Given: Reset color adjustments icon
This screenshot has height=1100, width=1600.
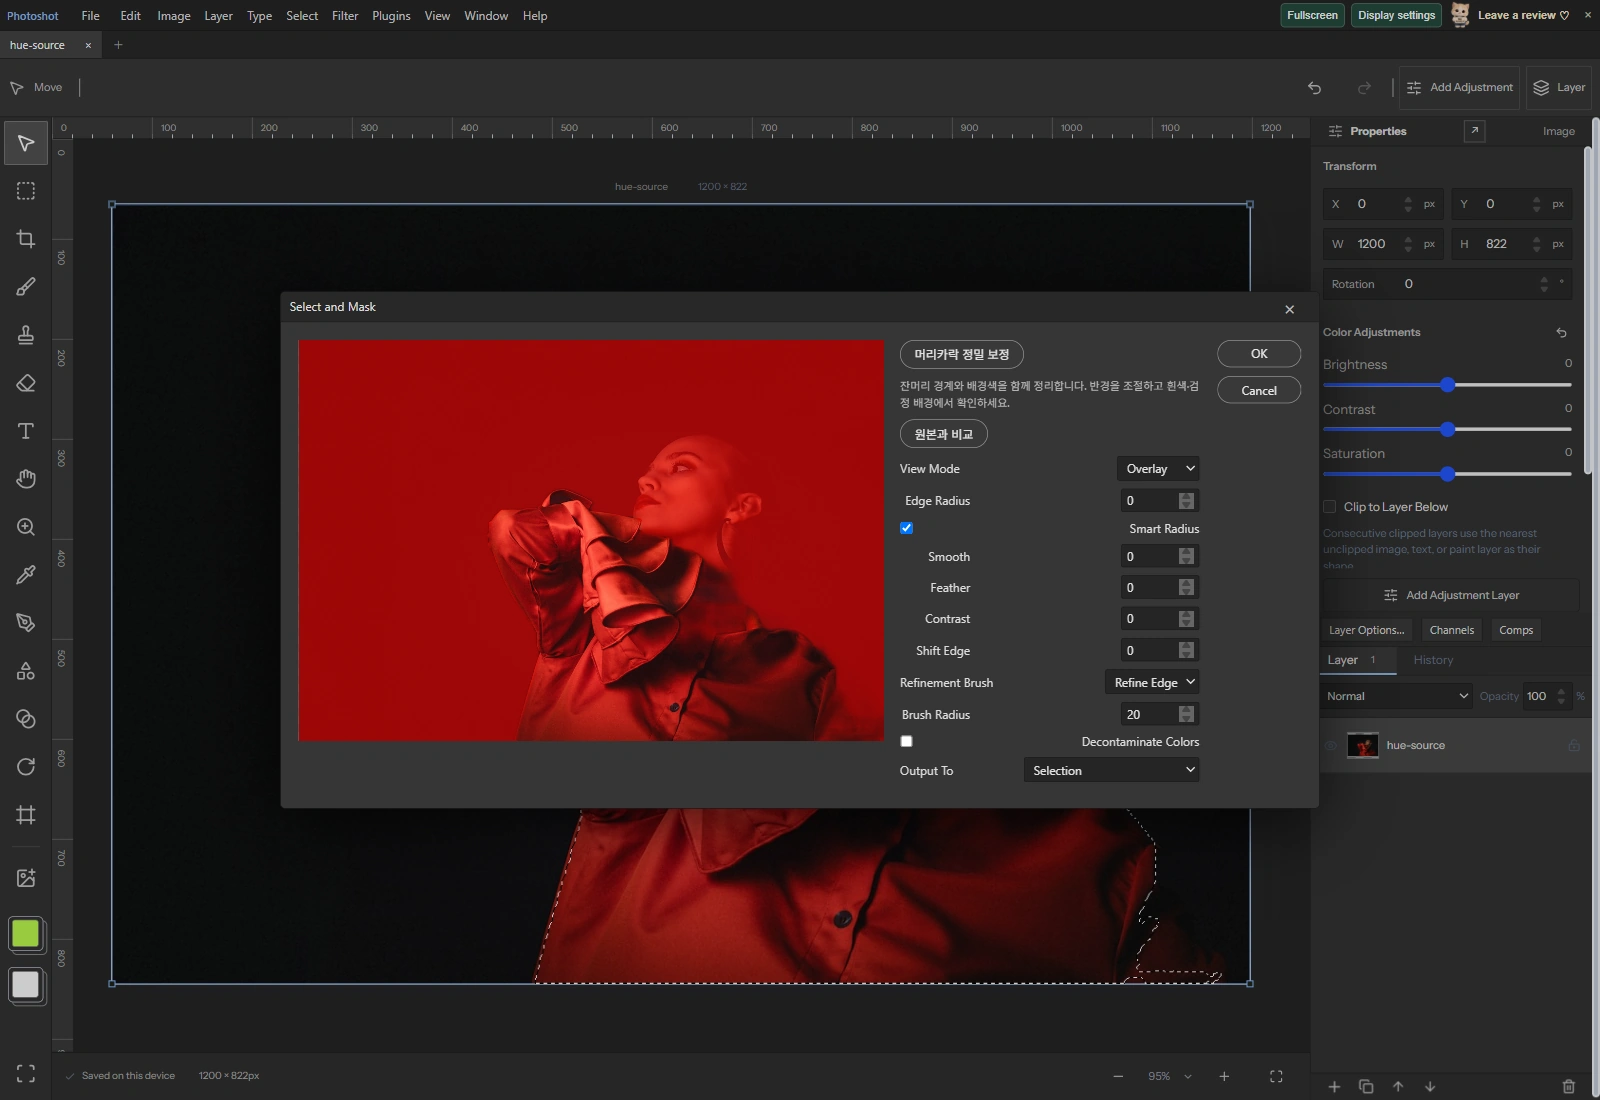Looking at the screenshot, I should tap(1561, 332).
